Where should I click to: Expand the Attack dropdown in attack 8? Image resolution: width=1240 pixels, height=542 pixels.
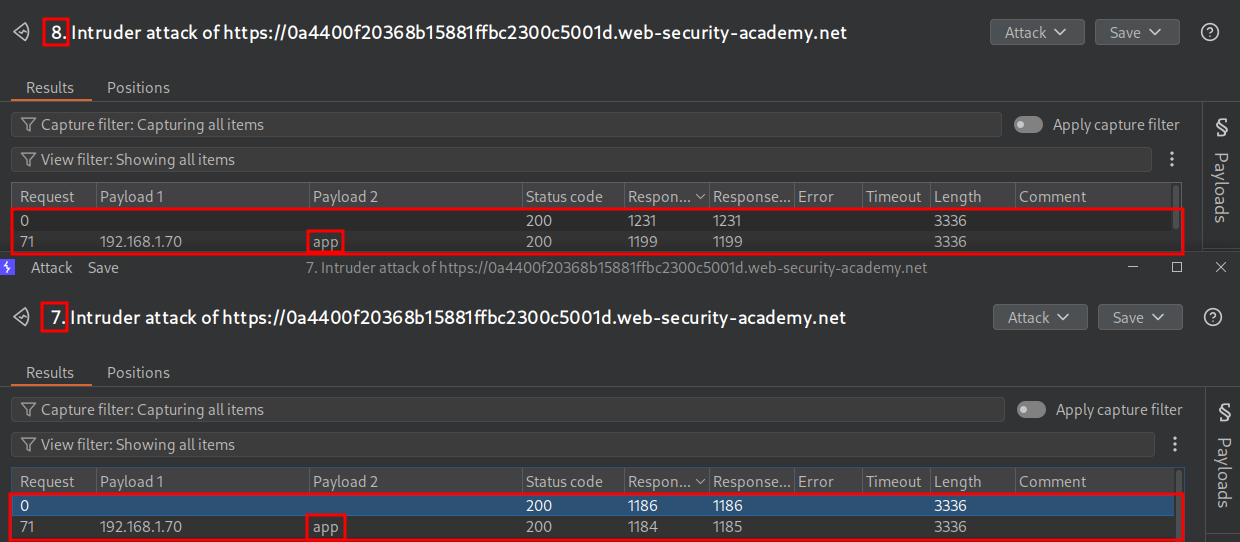1036,32
